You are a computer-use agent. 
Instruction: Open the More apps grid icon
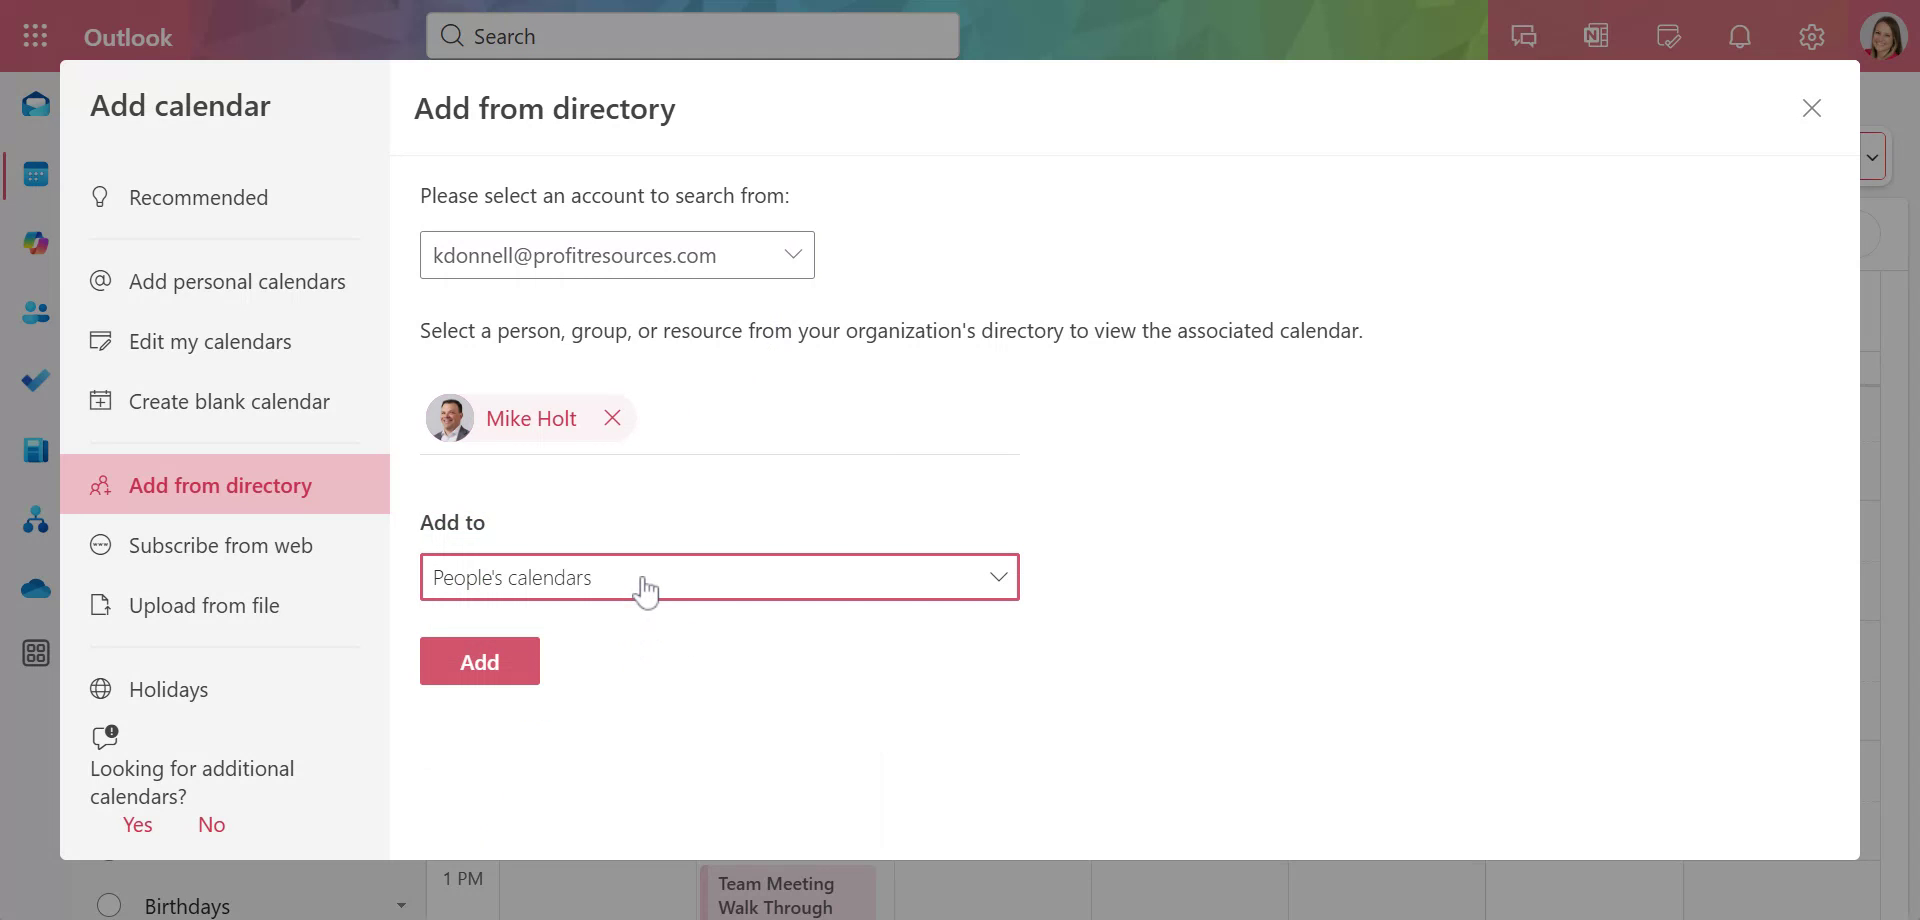click(x=36, y=653)
